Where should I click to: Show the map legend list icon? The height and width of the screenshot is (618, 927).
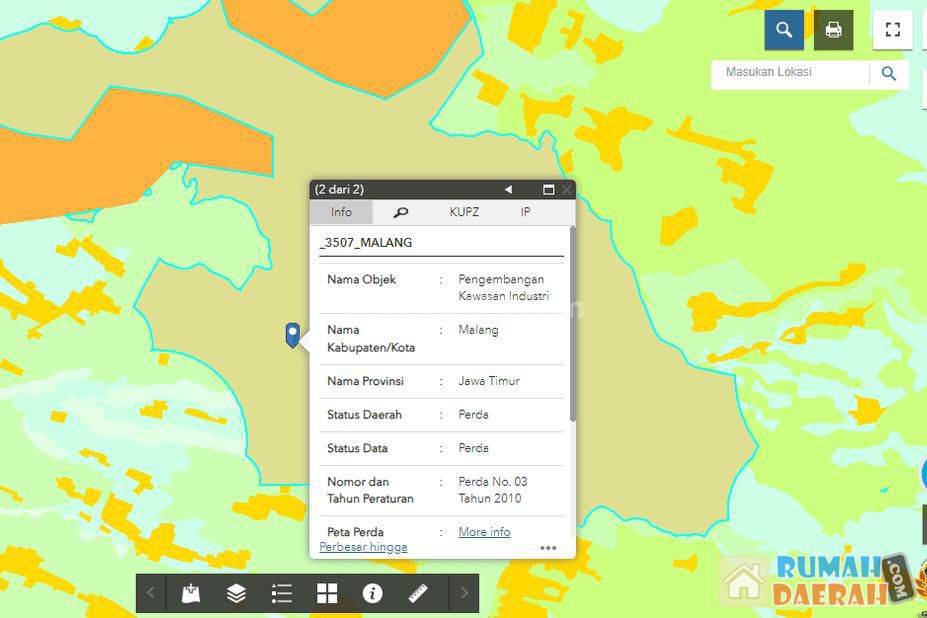point(282,593)
